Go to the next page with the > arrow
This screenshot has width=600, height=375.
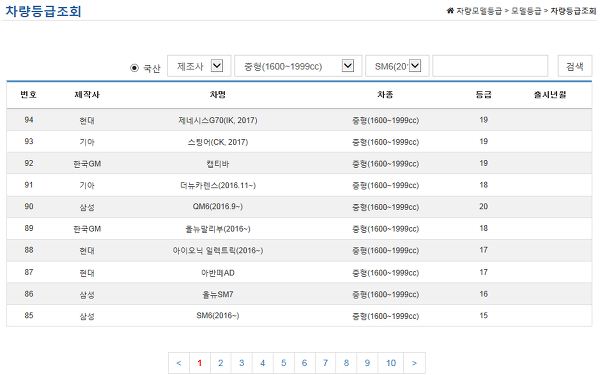coord(414,363)
